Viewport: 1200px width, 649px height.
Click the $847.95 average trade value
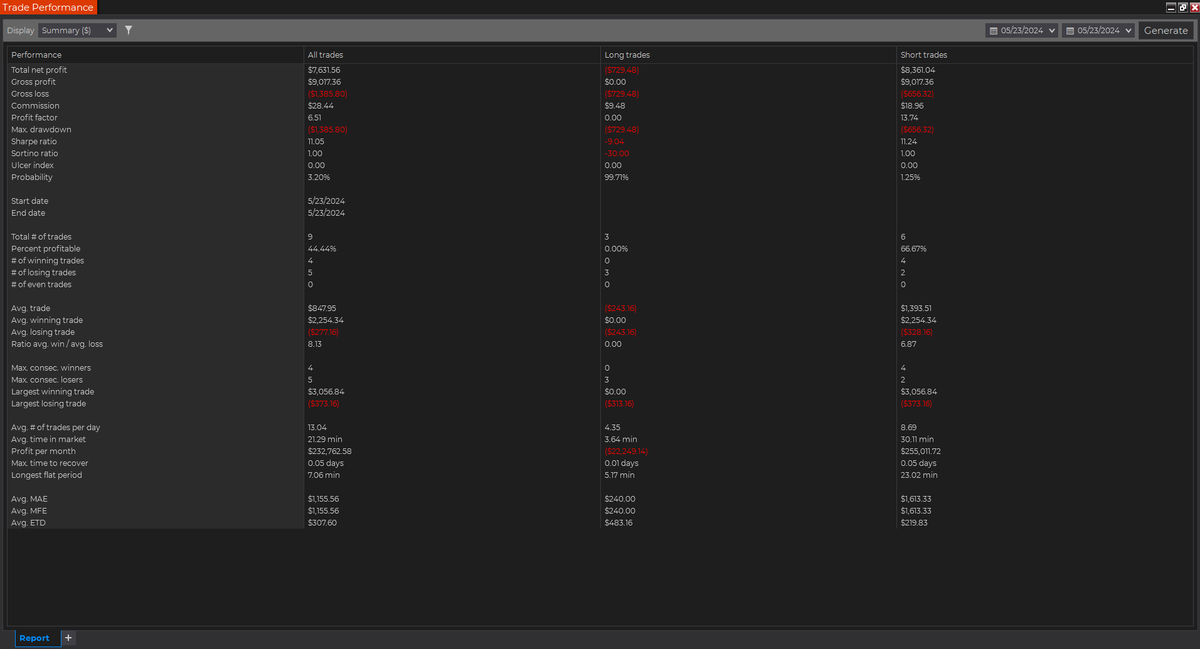(322, 308)
